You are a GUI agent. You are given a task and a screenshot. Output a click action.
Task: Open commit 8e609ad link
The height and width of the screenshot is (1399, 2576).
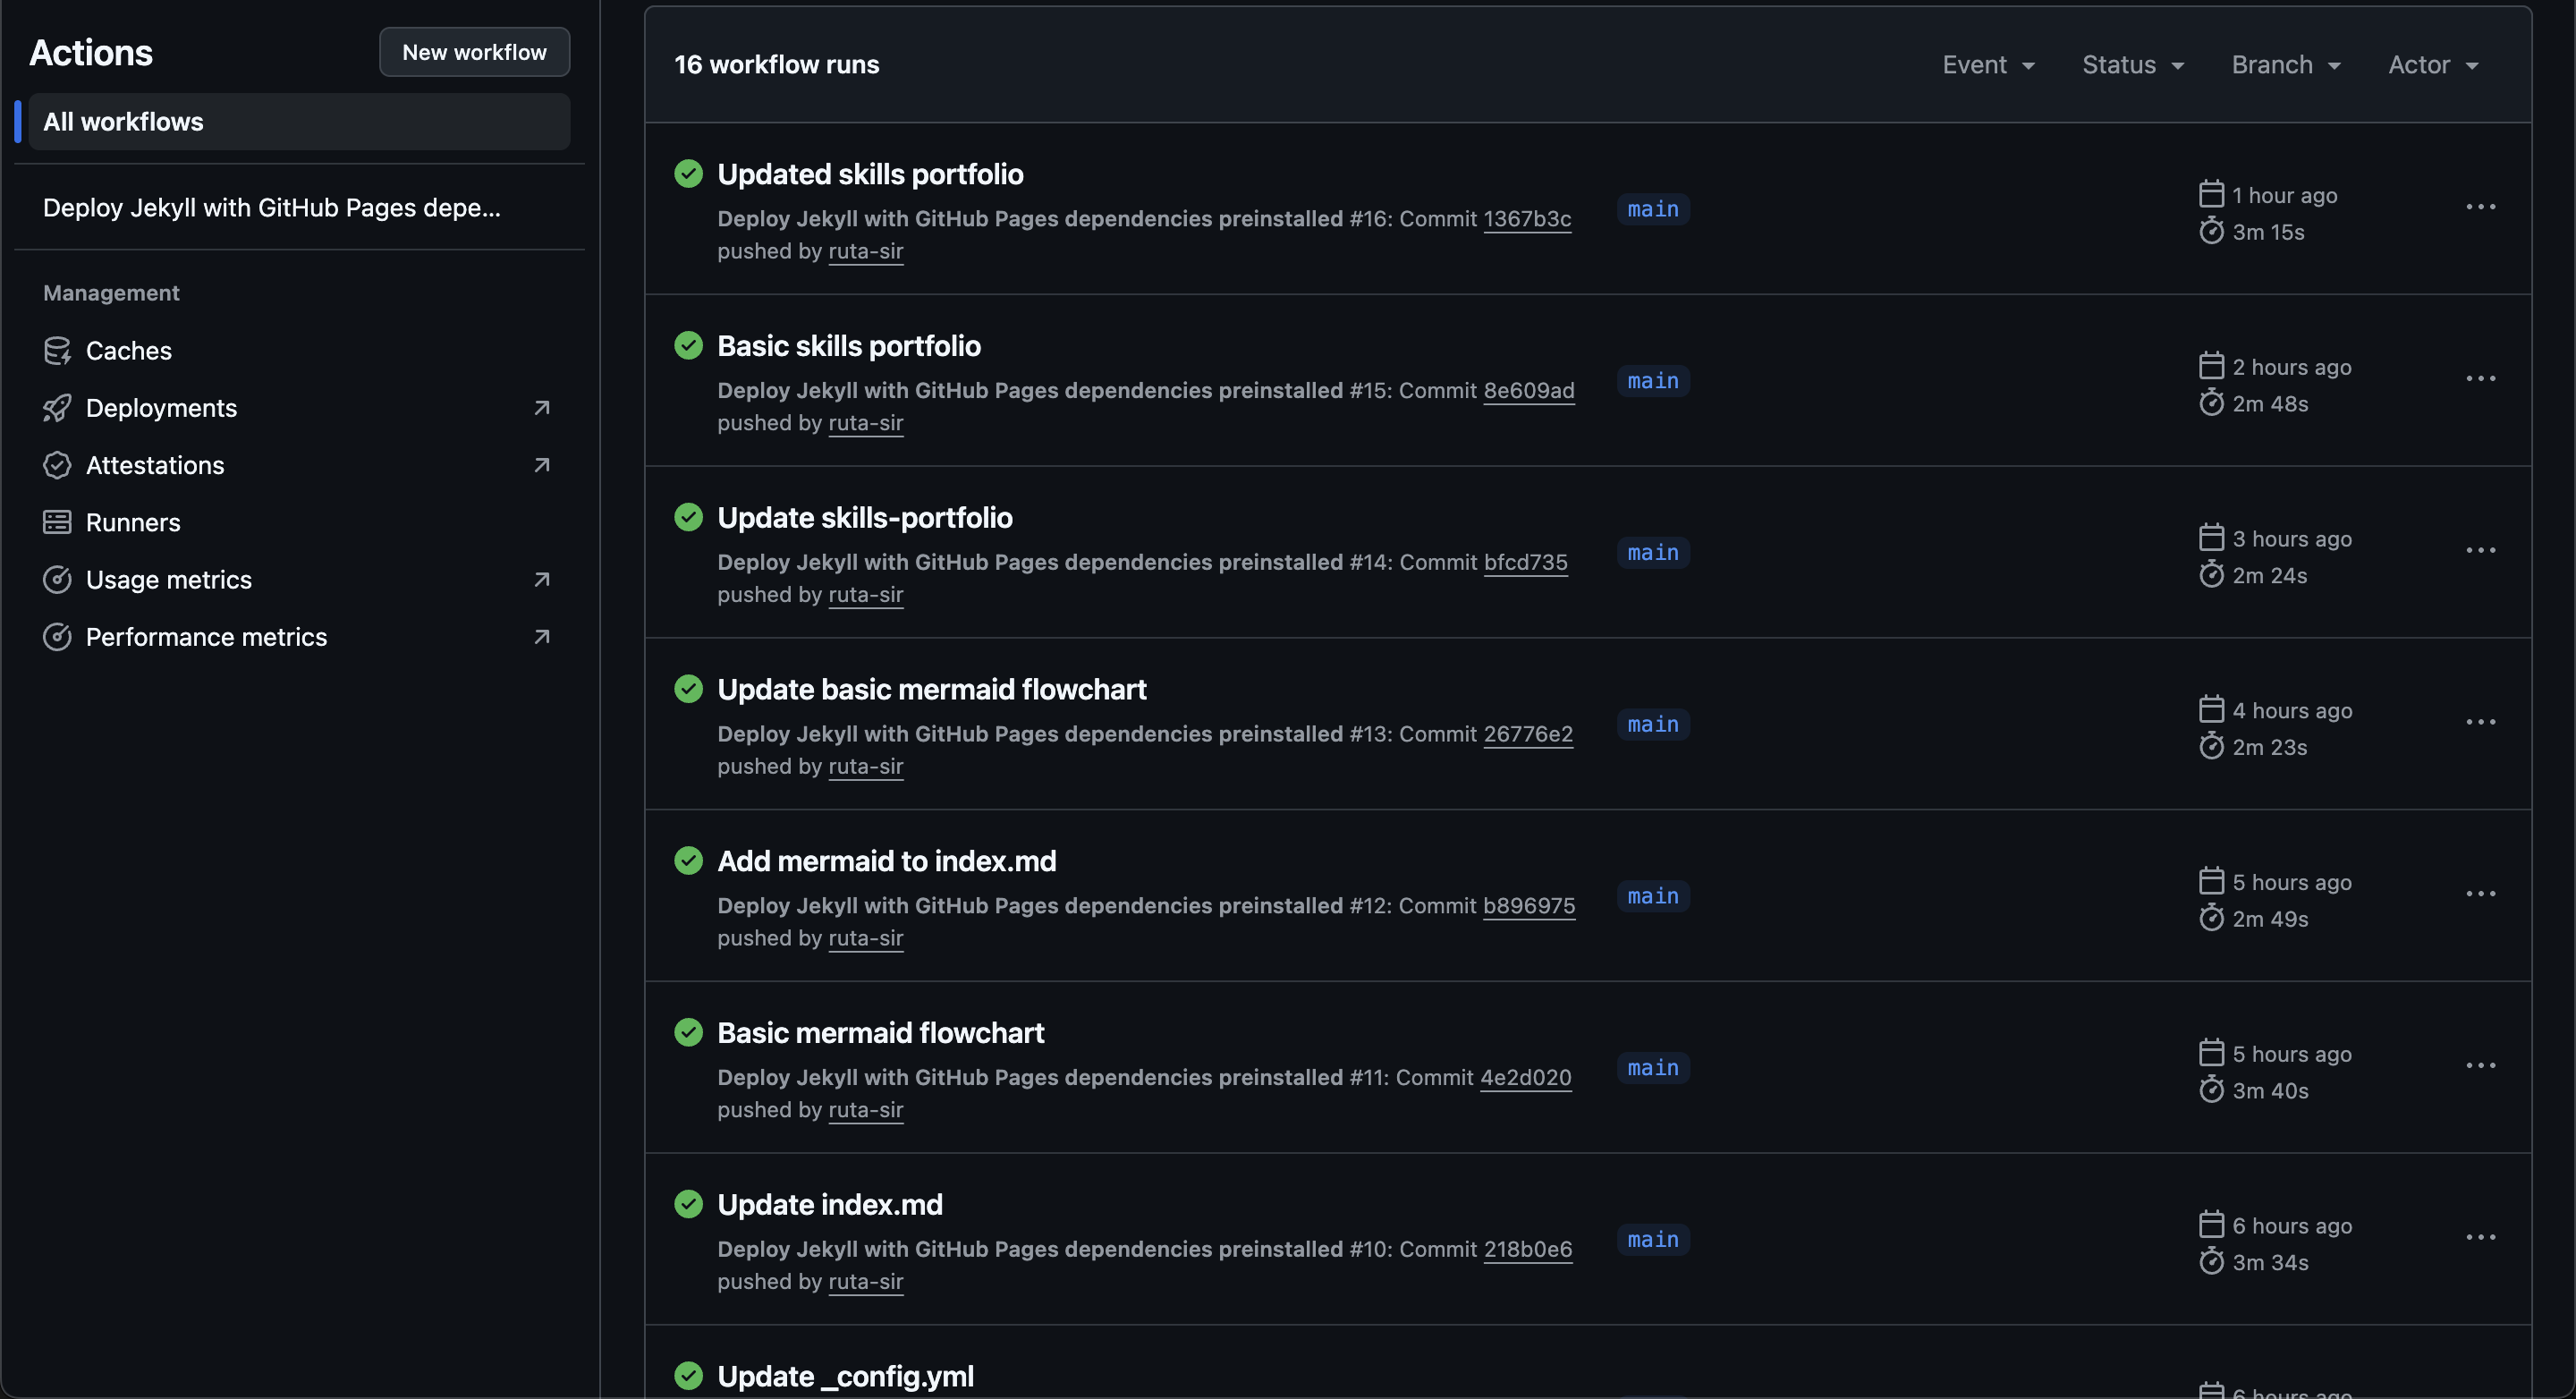pyautogui.click(x=1529, y=390)
